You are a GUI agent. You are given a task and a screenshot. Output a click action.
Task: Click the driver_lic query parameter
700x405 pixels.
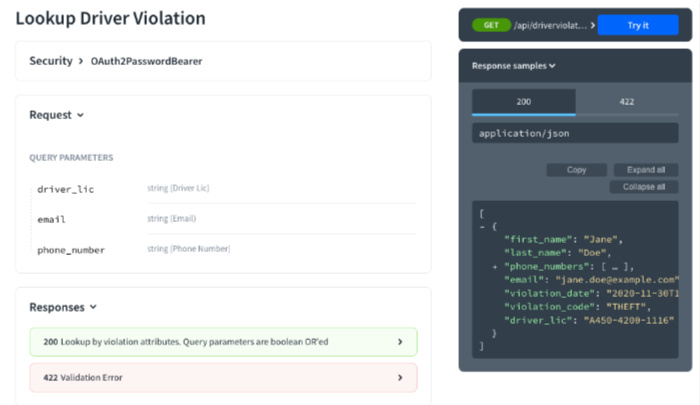(64, 188)
